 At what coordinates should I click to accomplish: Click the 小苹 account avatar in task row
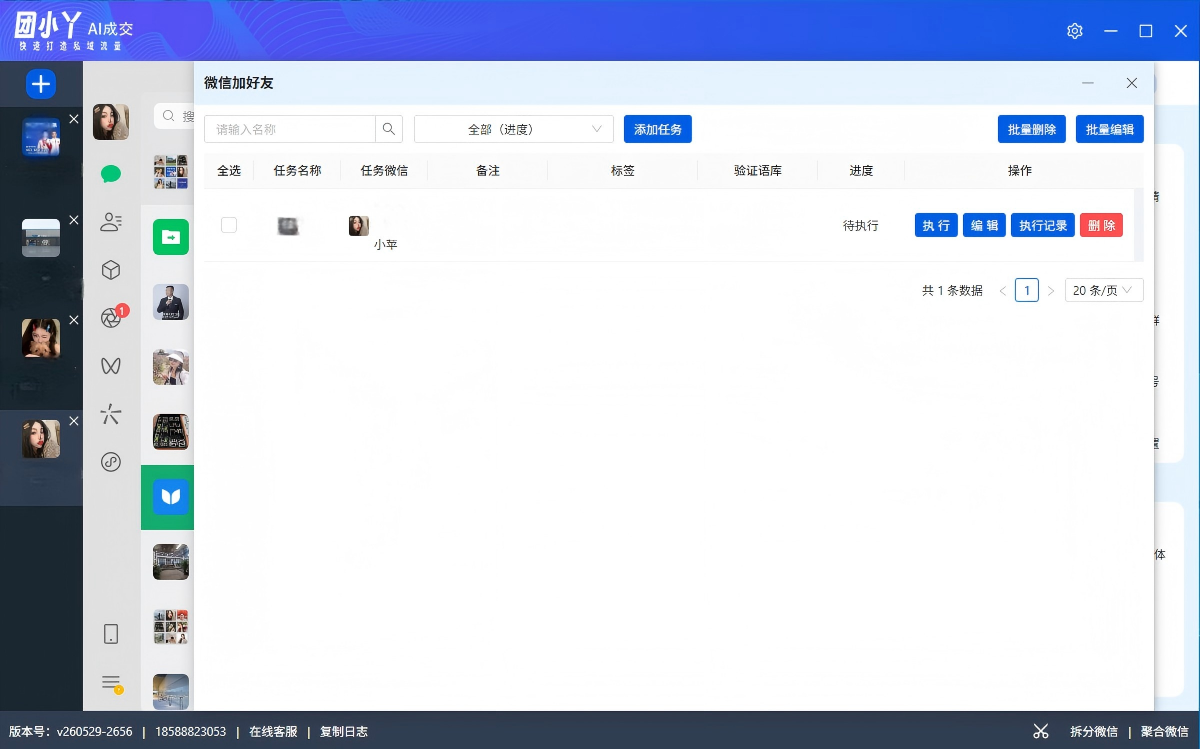click(358, 226)
